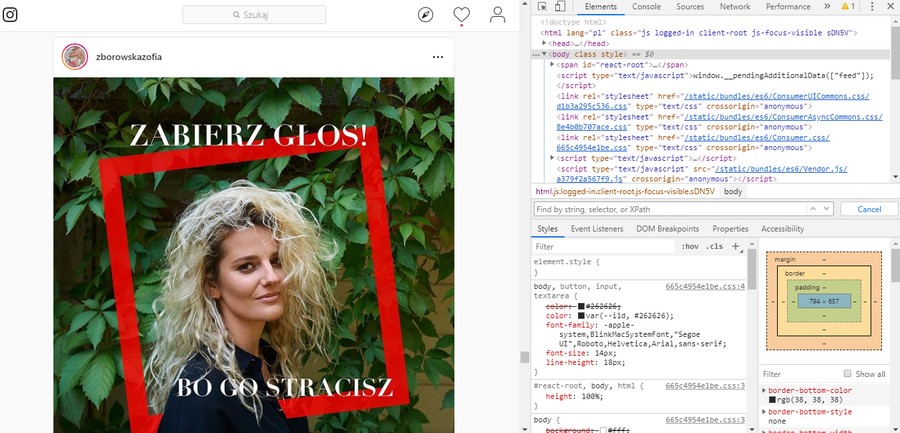Open the profile person icon
Image resolution: width=900 pixels, height=433 pixels.
498,15
